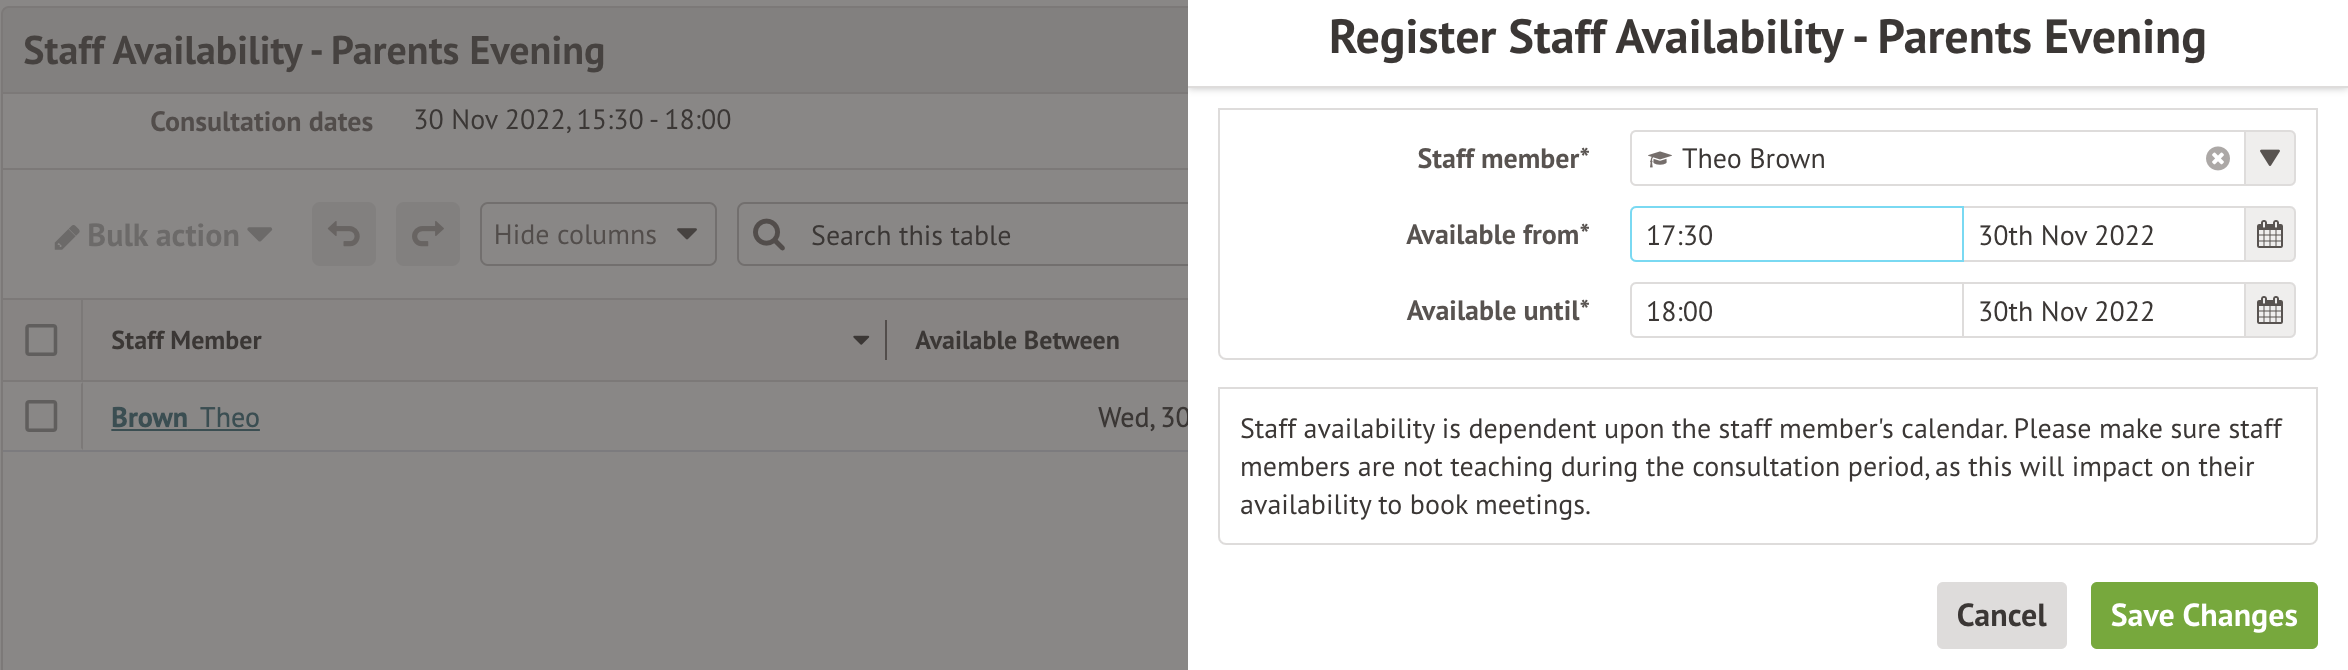Screen dimensions: 2348x670
Task: Focus the Available from time field
Action: (1796, 235)
